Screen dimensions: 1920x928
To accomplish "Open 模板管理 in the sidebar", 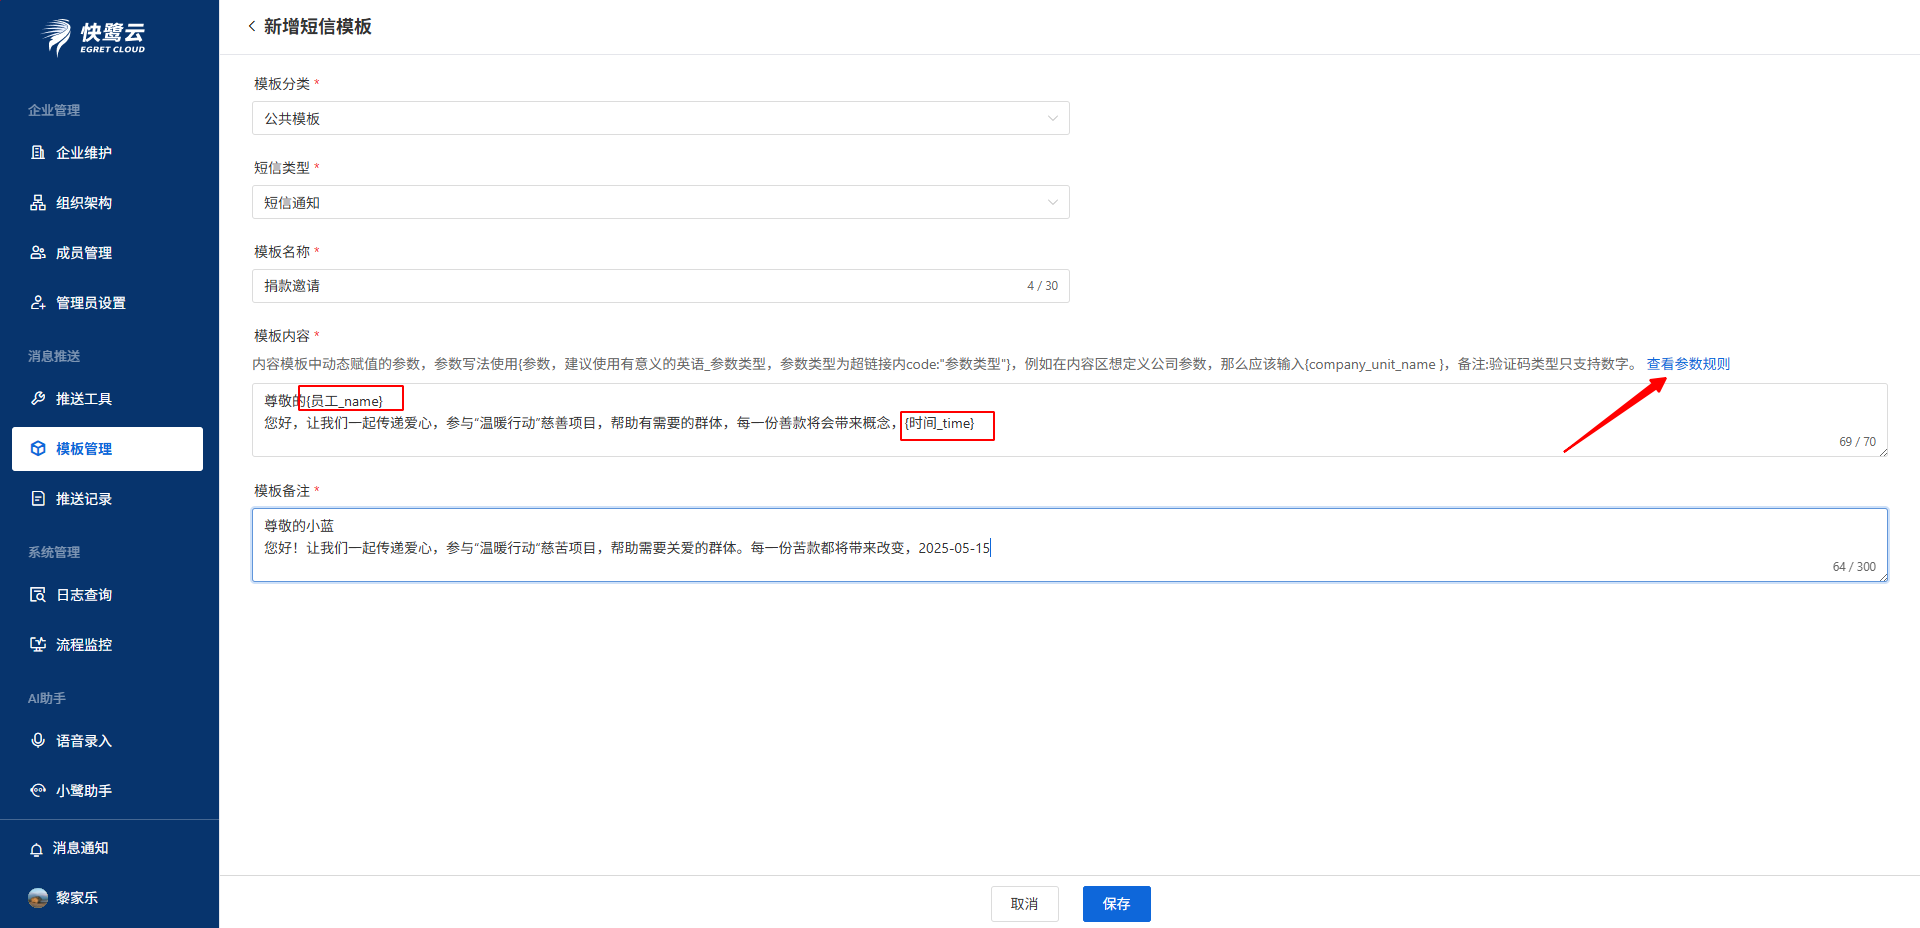I will [x=107, y=449].
